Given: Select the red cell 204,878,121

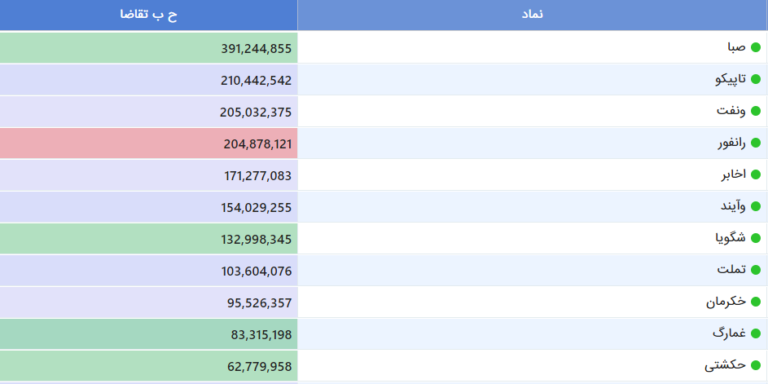Looking at the screenshot, I should coord(148,143).
